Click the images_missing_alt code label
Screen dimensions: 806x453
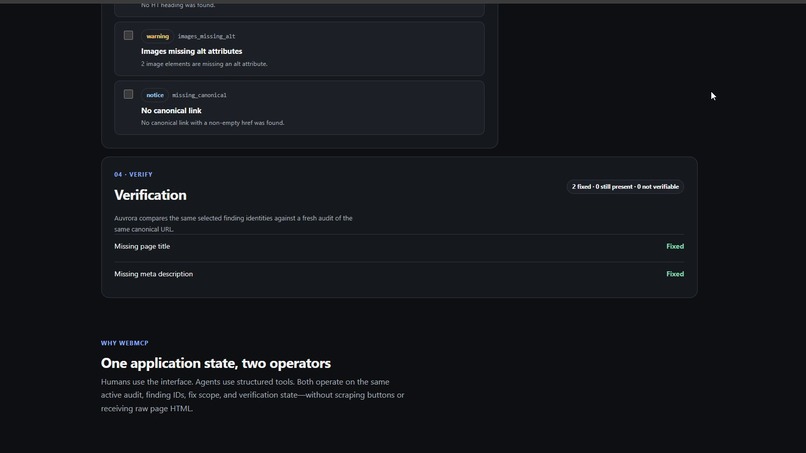(206, 37)
